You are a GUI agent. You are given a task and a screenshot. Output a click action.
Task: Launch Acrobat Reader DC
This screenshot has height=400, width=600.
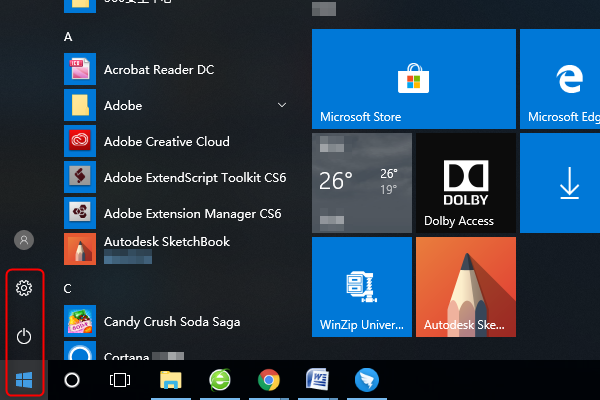[158, 69]
